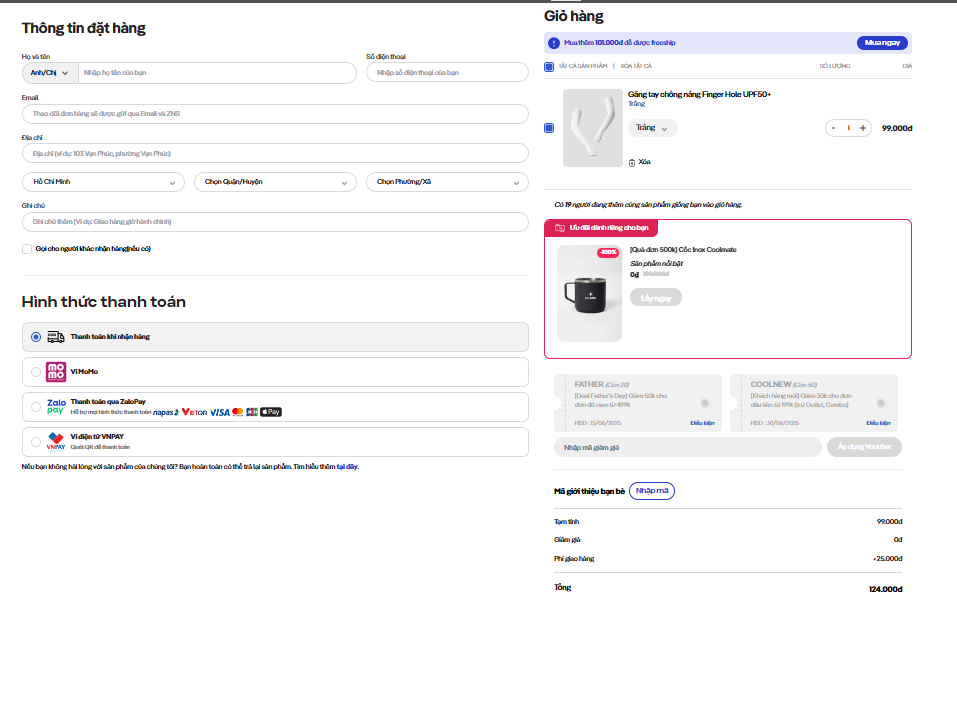Click the Nhập họ tên của bạn field
This screenshot has width=957, height=713.
[x=217, y=73]
